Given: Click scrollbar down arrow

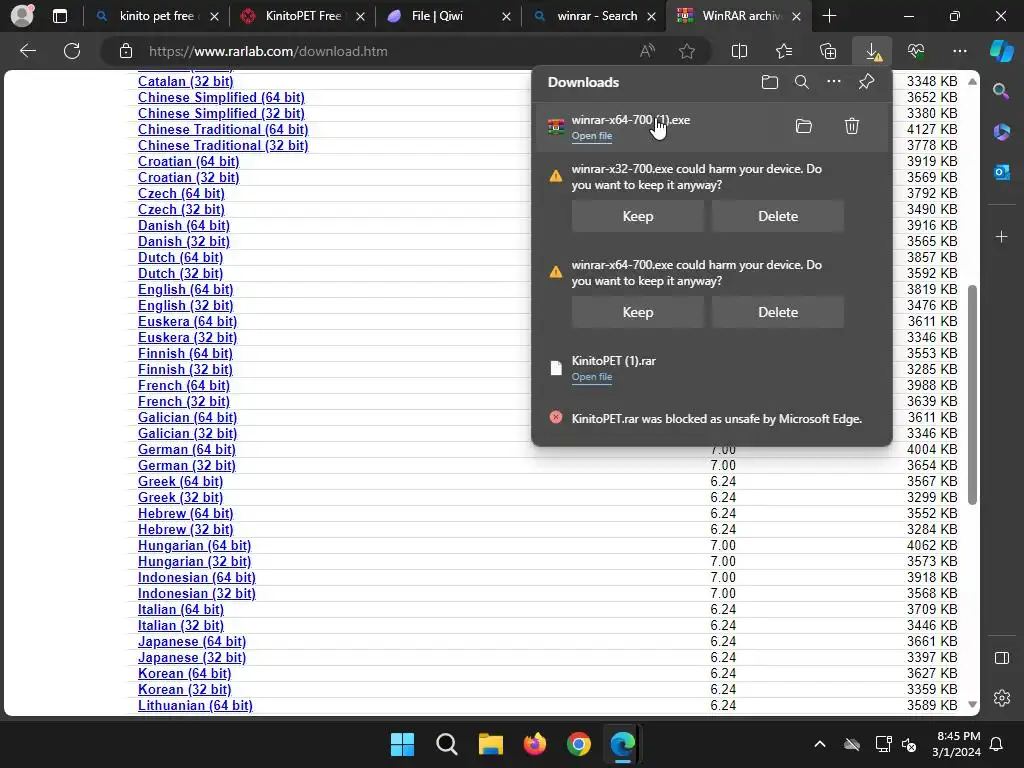Looking at the screenshot, I should (972, 705).
